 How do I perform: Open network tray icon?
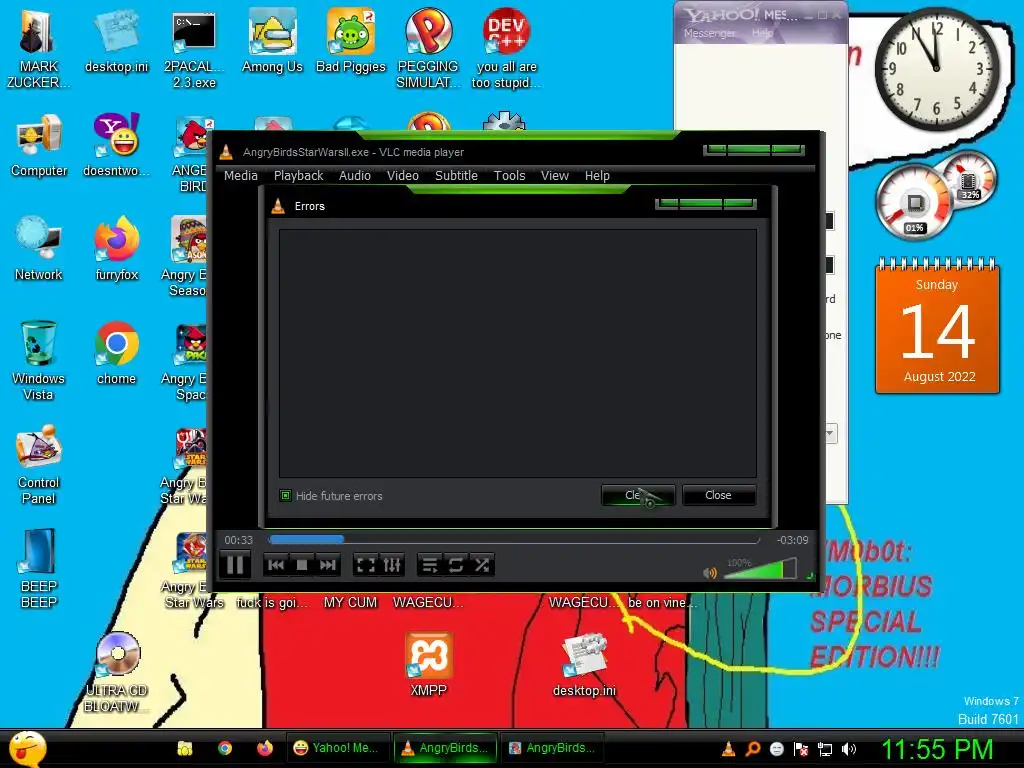(x=825, y=749)
